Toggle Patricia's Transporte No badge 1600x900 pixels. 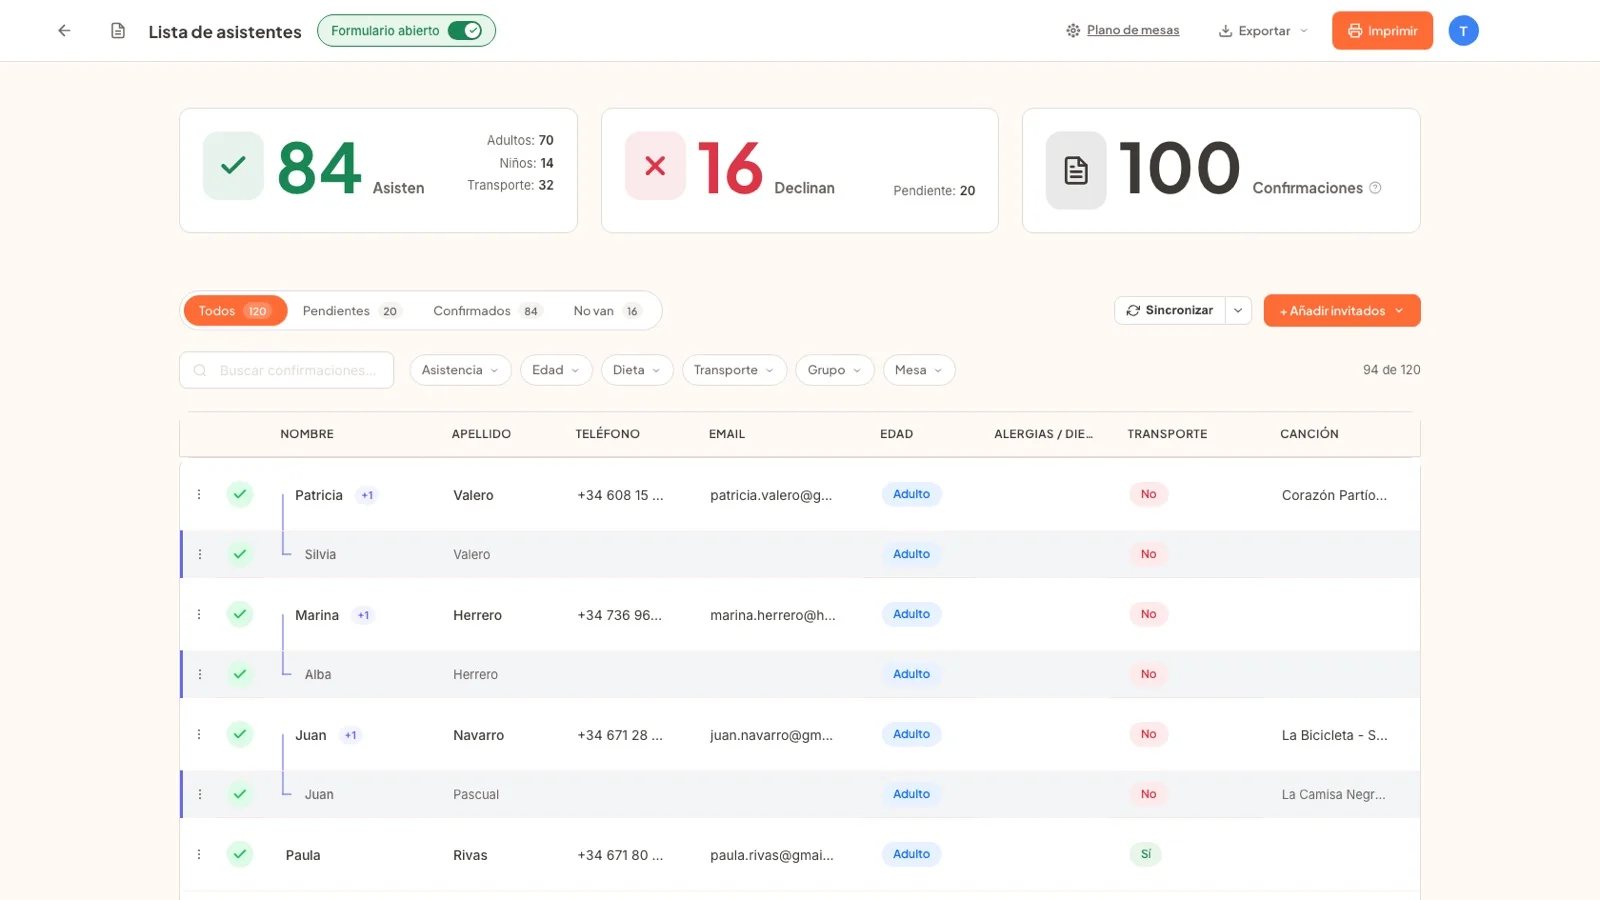click(1148, 494)
